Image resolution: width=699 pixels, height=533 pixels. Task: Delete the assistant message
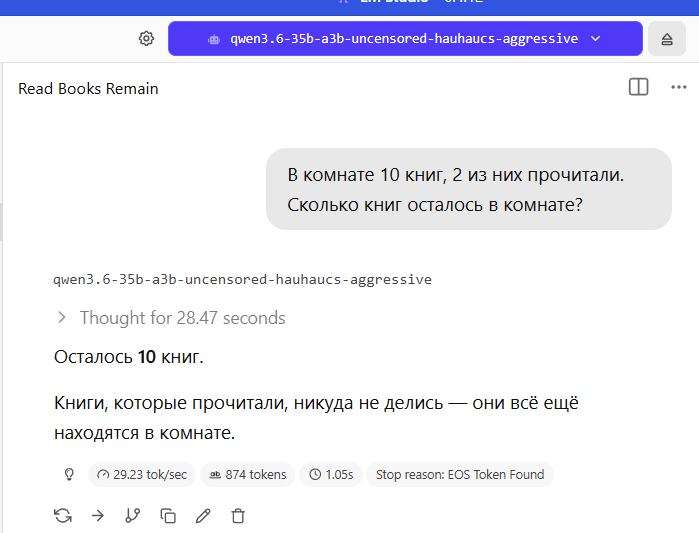(x=238, y=516)
